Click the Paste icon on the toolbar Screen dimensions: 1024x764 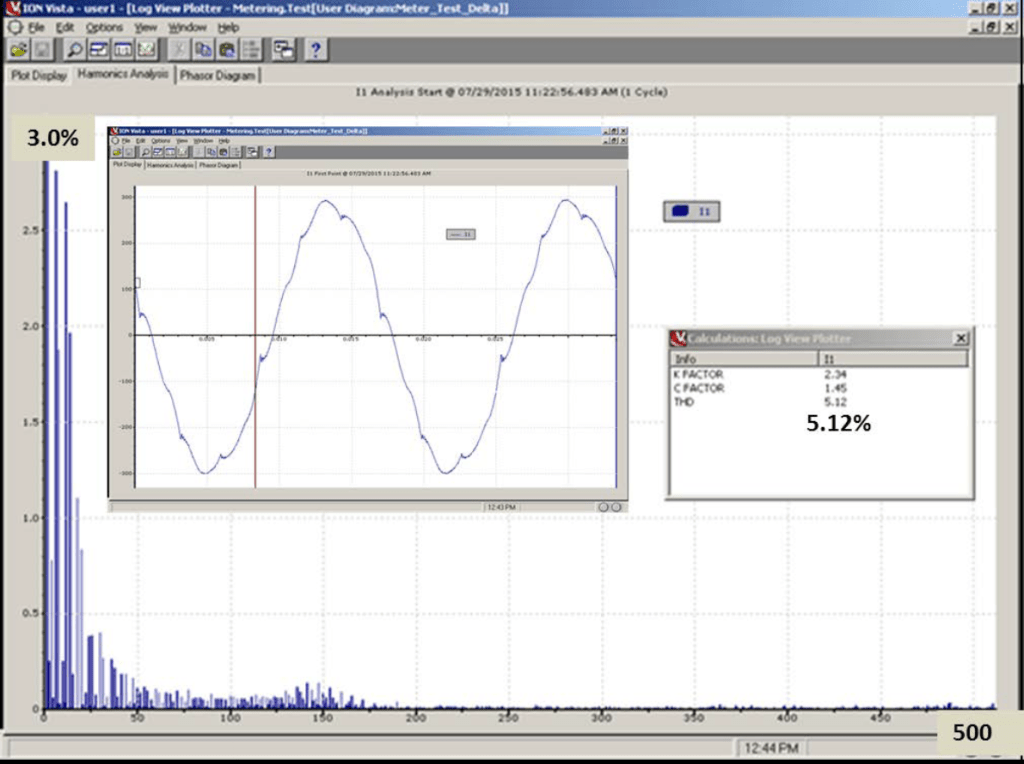[227, 49]
